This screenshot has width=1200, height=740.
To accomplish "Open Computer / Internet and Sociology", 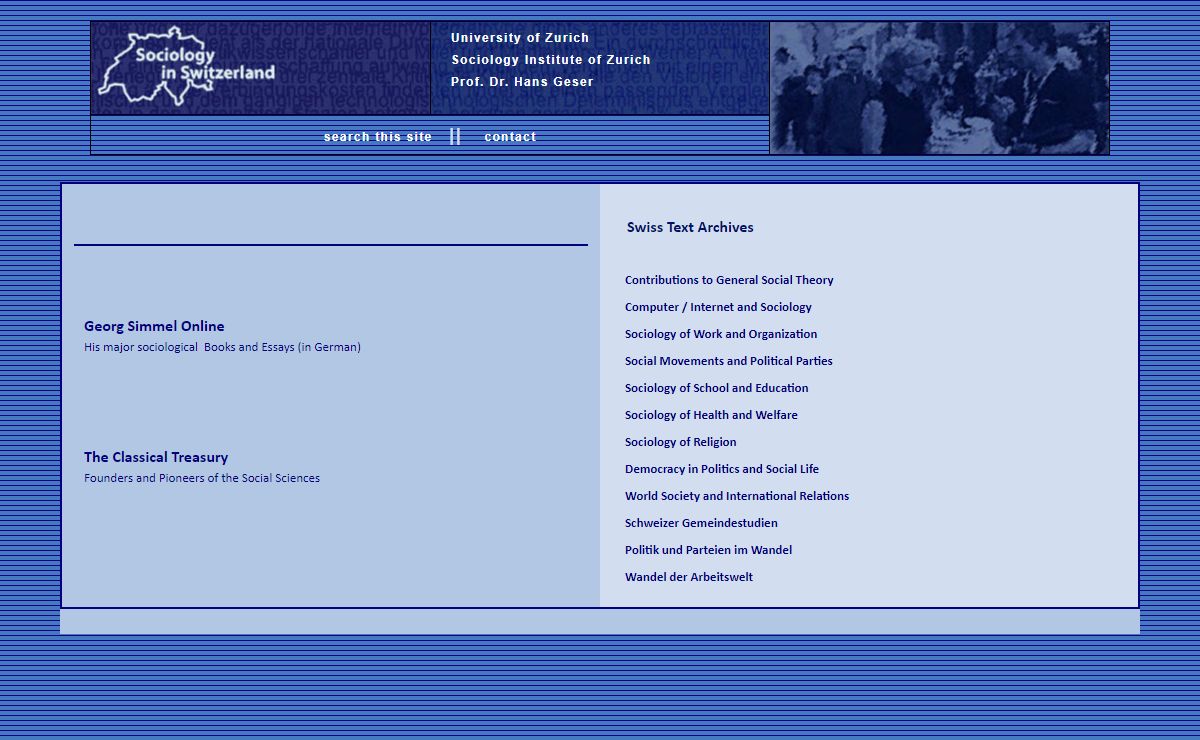I will pos(718,307).
